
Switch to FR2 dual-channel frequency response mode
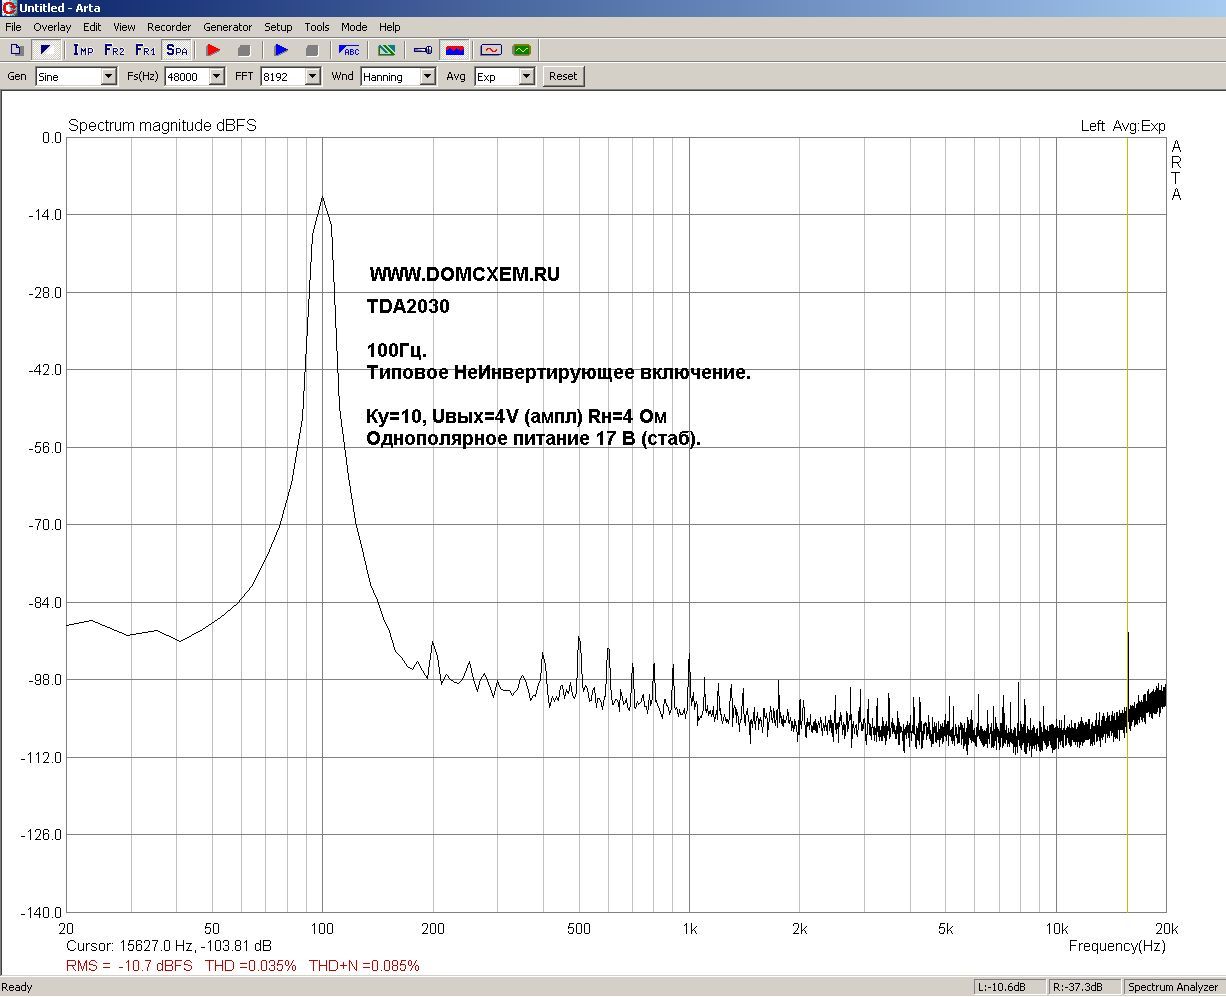click(114, 49)
